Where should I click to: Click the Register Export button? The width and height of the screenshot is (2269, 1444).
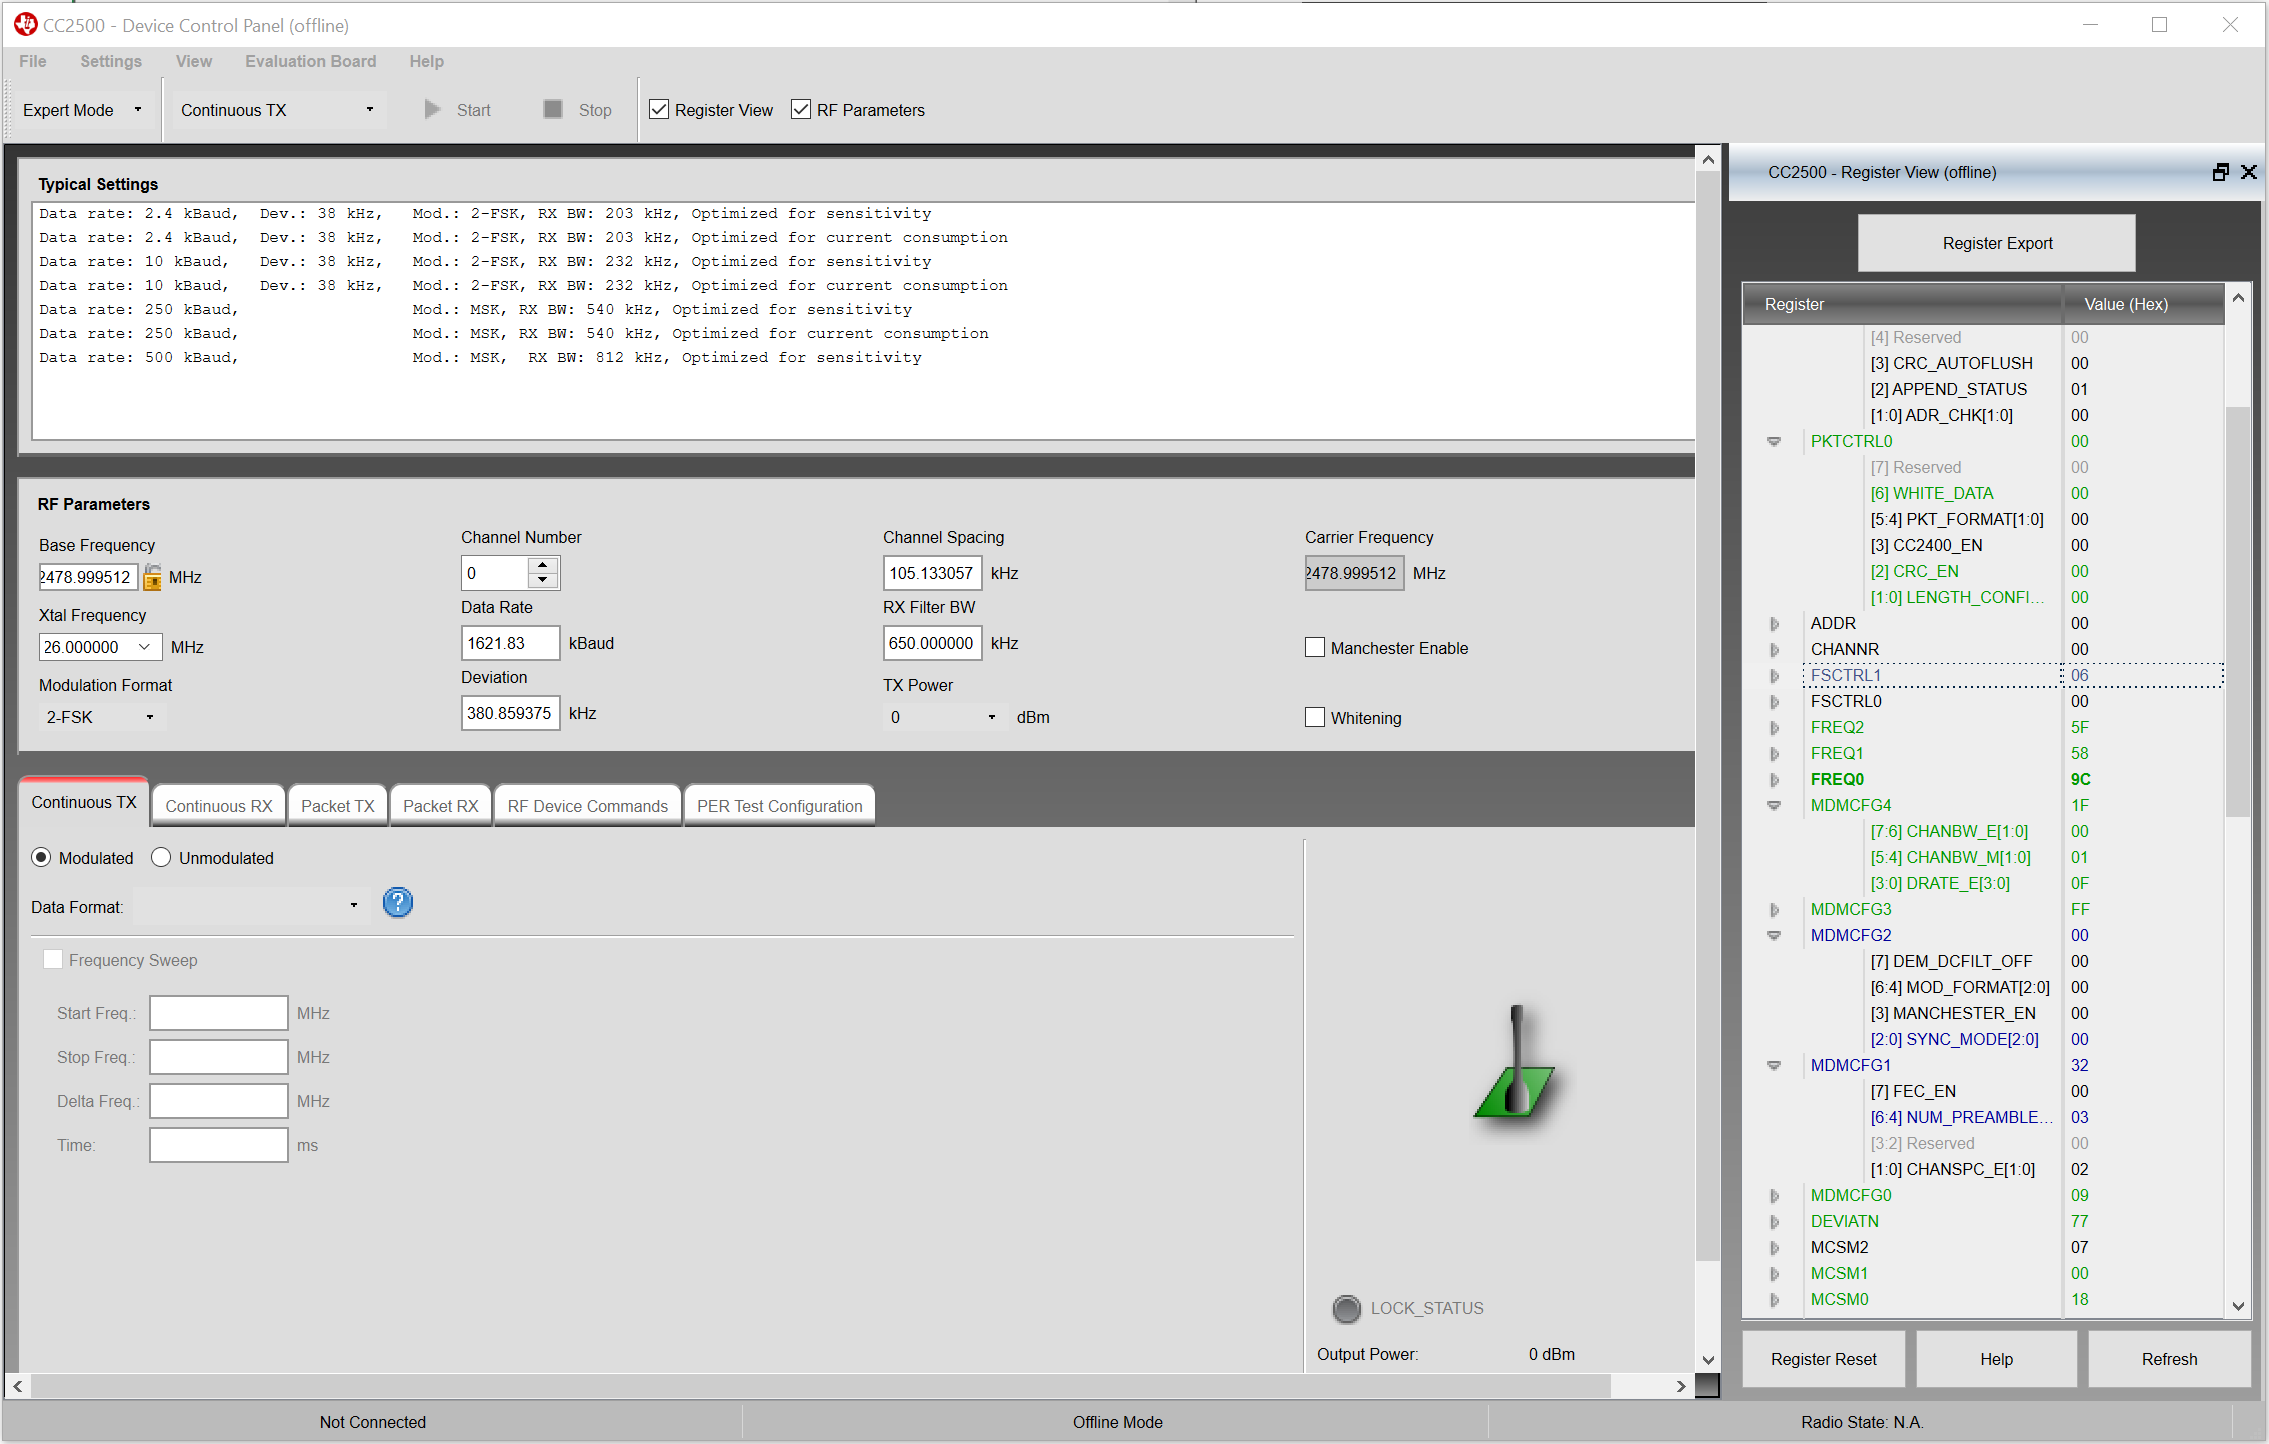[x=1996, y=243]
